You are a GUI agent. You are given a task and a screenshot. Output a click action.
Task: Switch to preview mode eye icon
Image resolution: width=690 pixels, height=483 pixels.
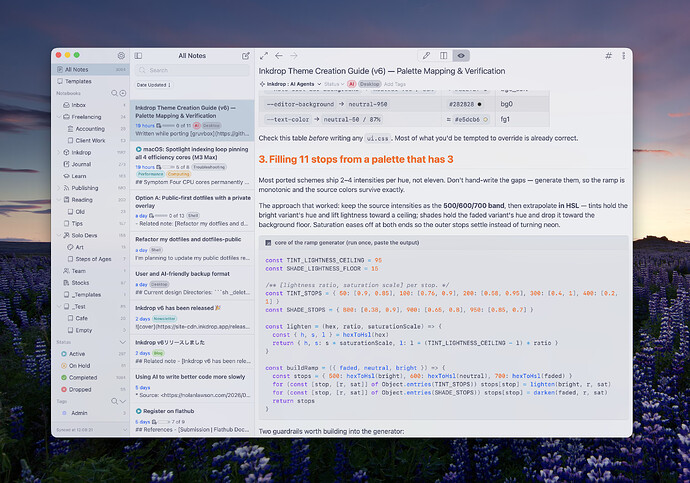[x=461, y=56]
